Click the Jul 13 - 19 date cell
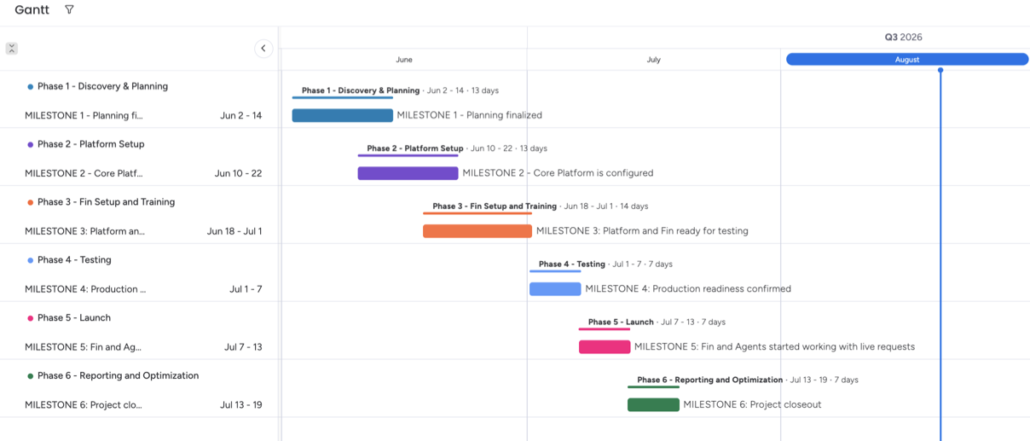 click(x=241, y=405)
